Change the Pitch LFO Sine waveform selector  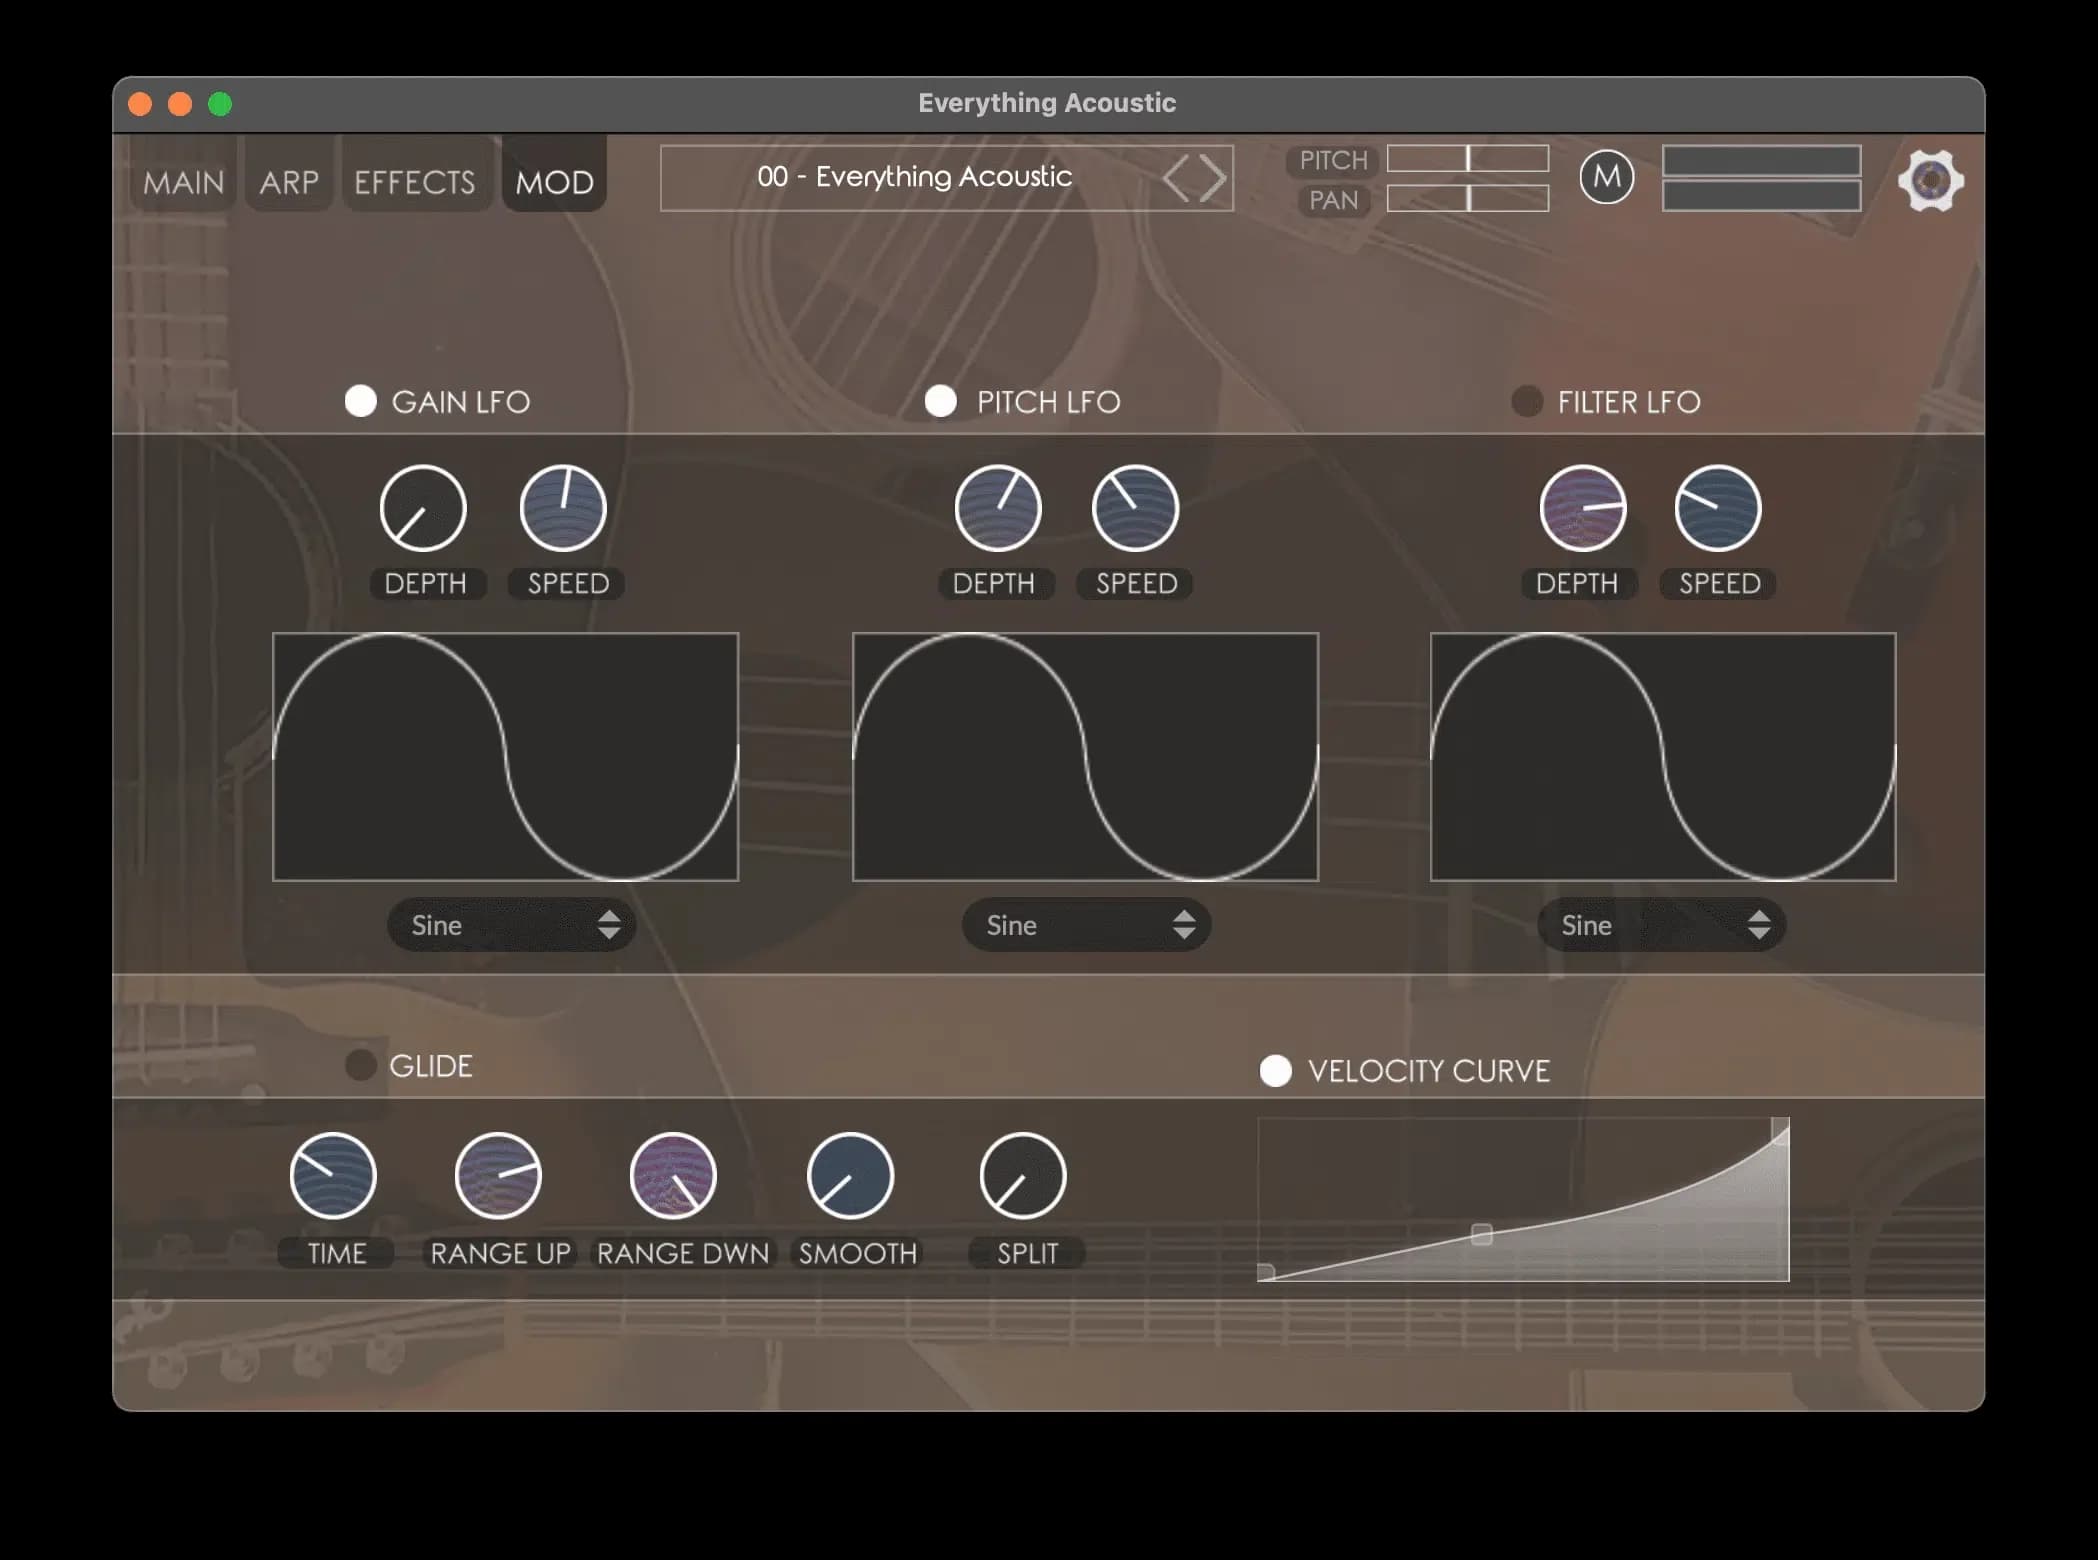pyautogui.click(x=1085, y=925)
